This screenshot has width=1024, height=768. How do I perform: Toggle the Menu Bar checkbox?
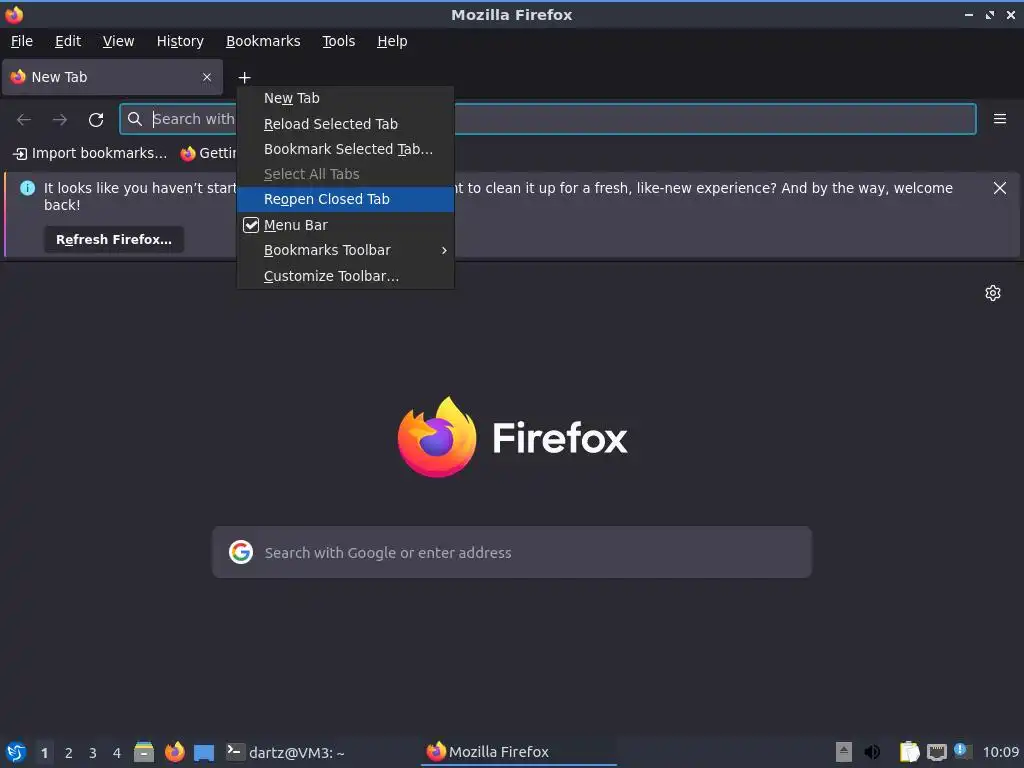(x=251, y=225)
